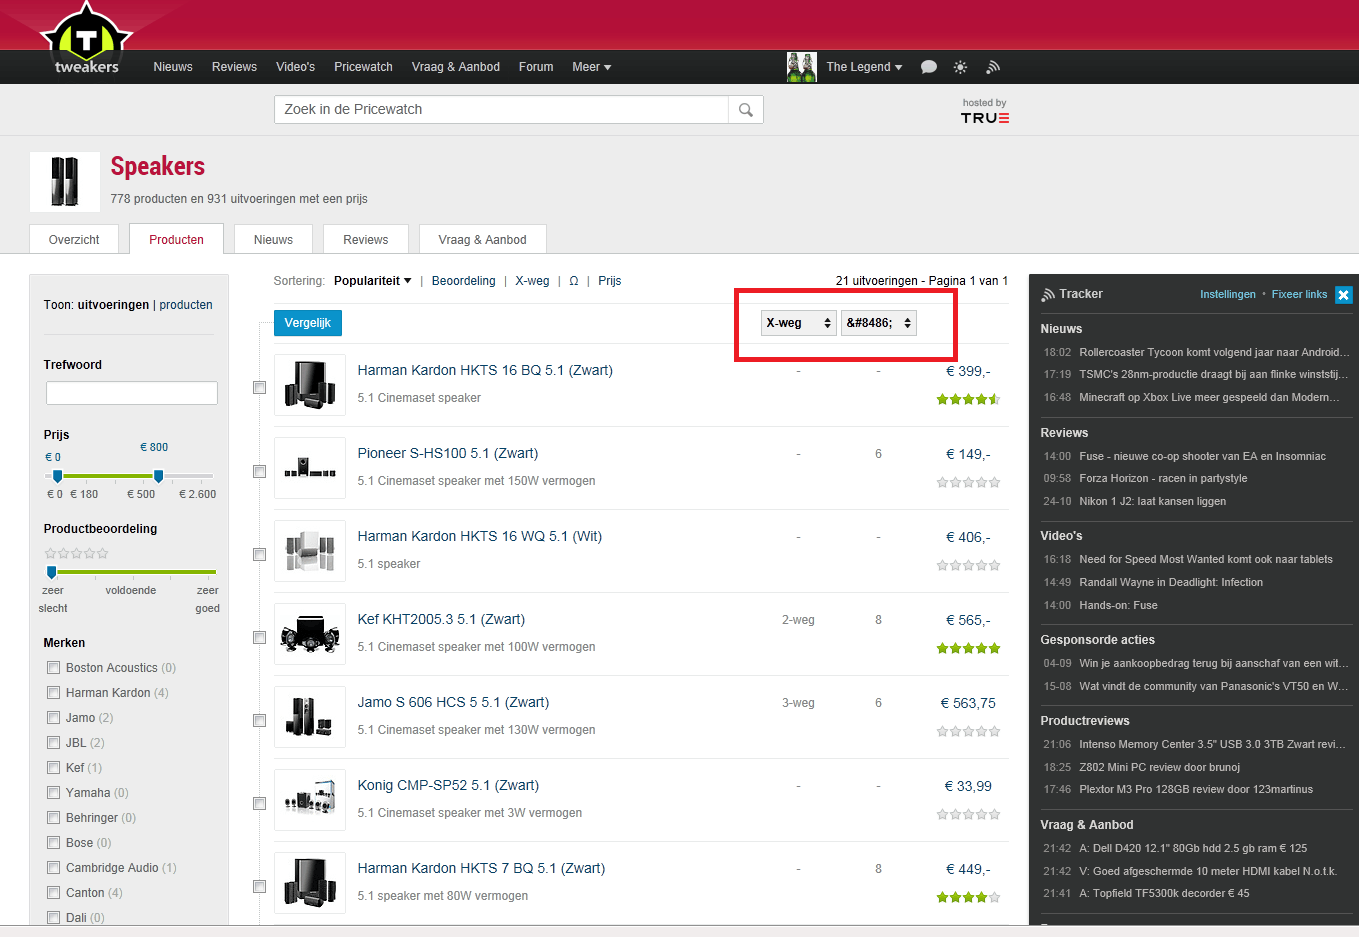1359x937 pixels.
Task: Open the X-weg column dropdown
Action: tap(798, 323)
